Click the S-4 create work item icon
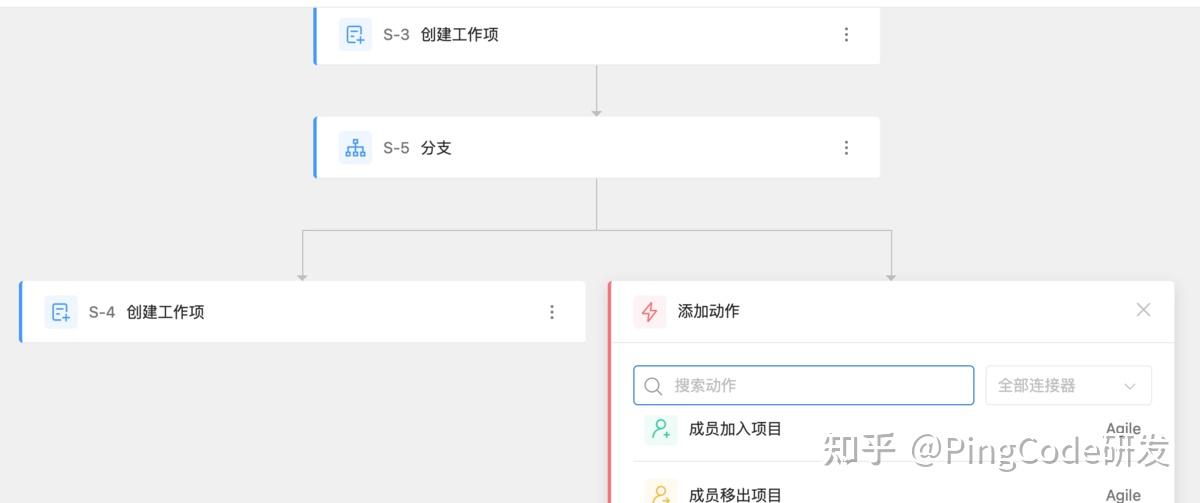The width and height of the screenshot is (1200, 503). pyautogui.click(x=61, y=312)
